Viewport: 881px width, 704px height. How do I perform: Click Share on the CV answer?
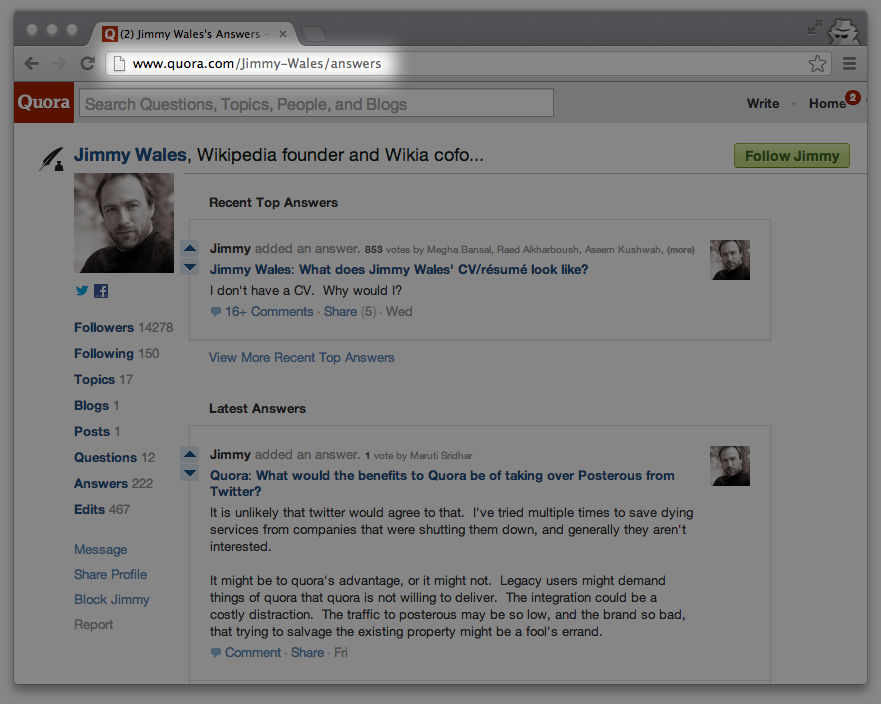[x=340, y=311]
